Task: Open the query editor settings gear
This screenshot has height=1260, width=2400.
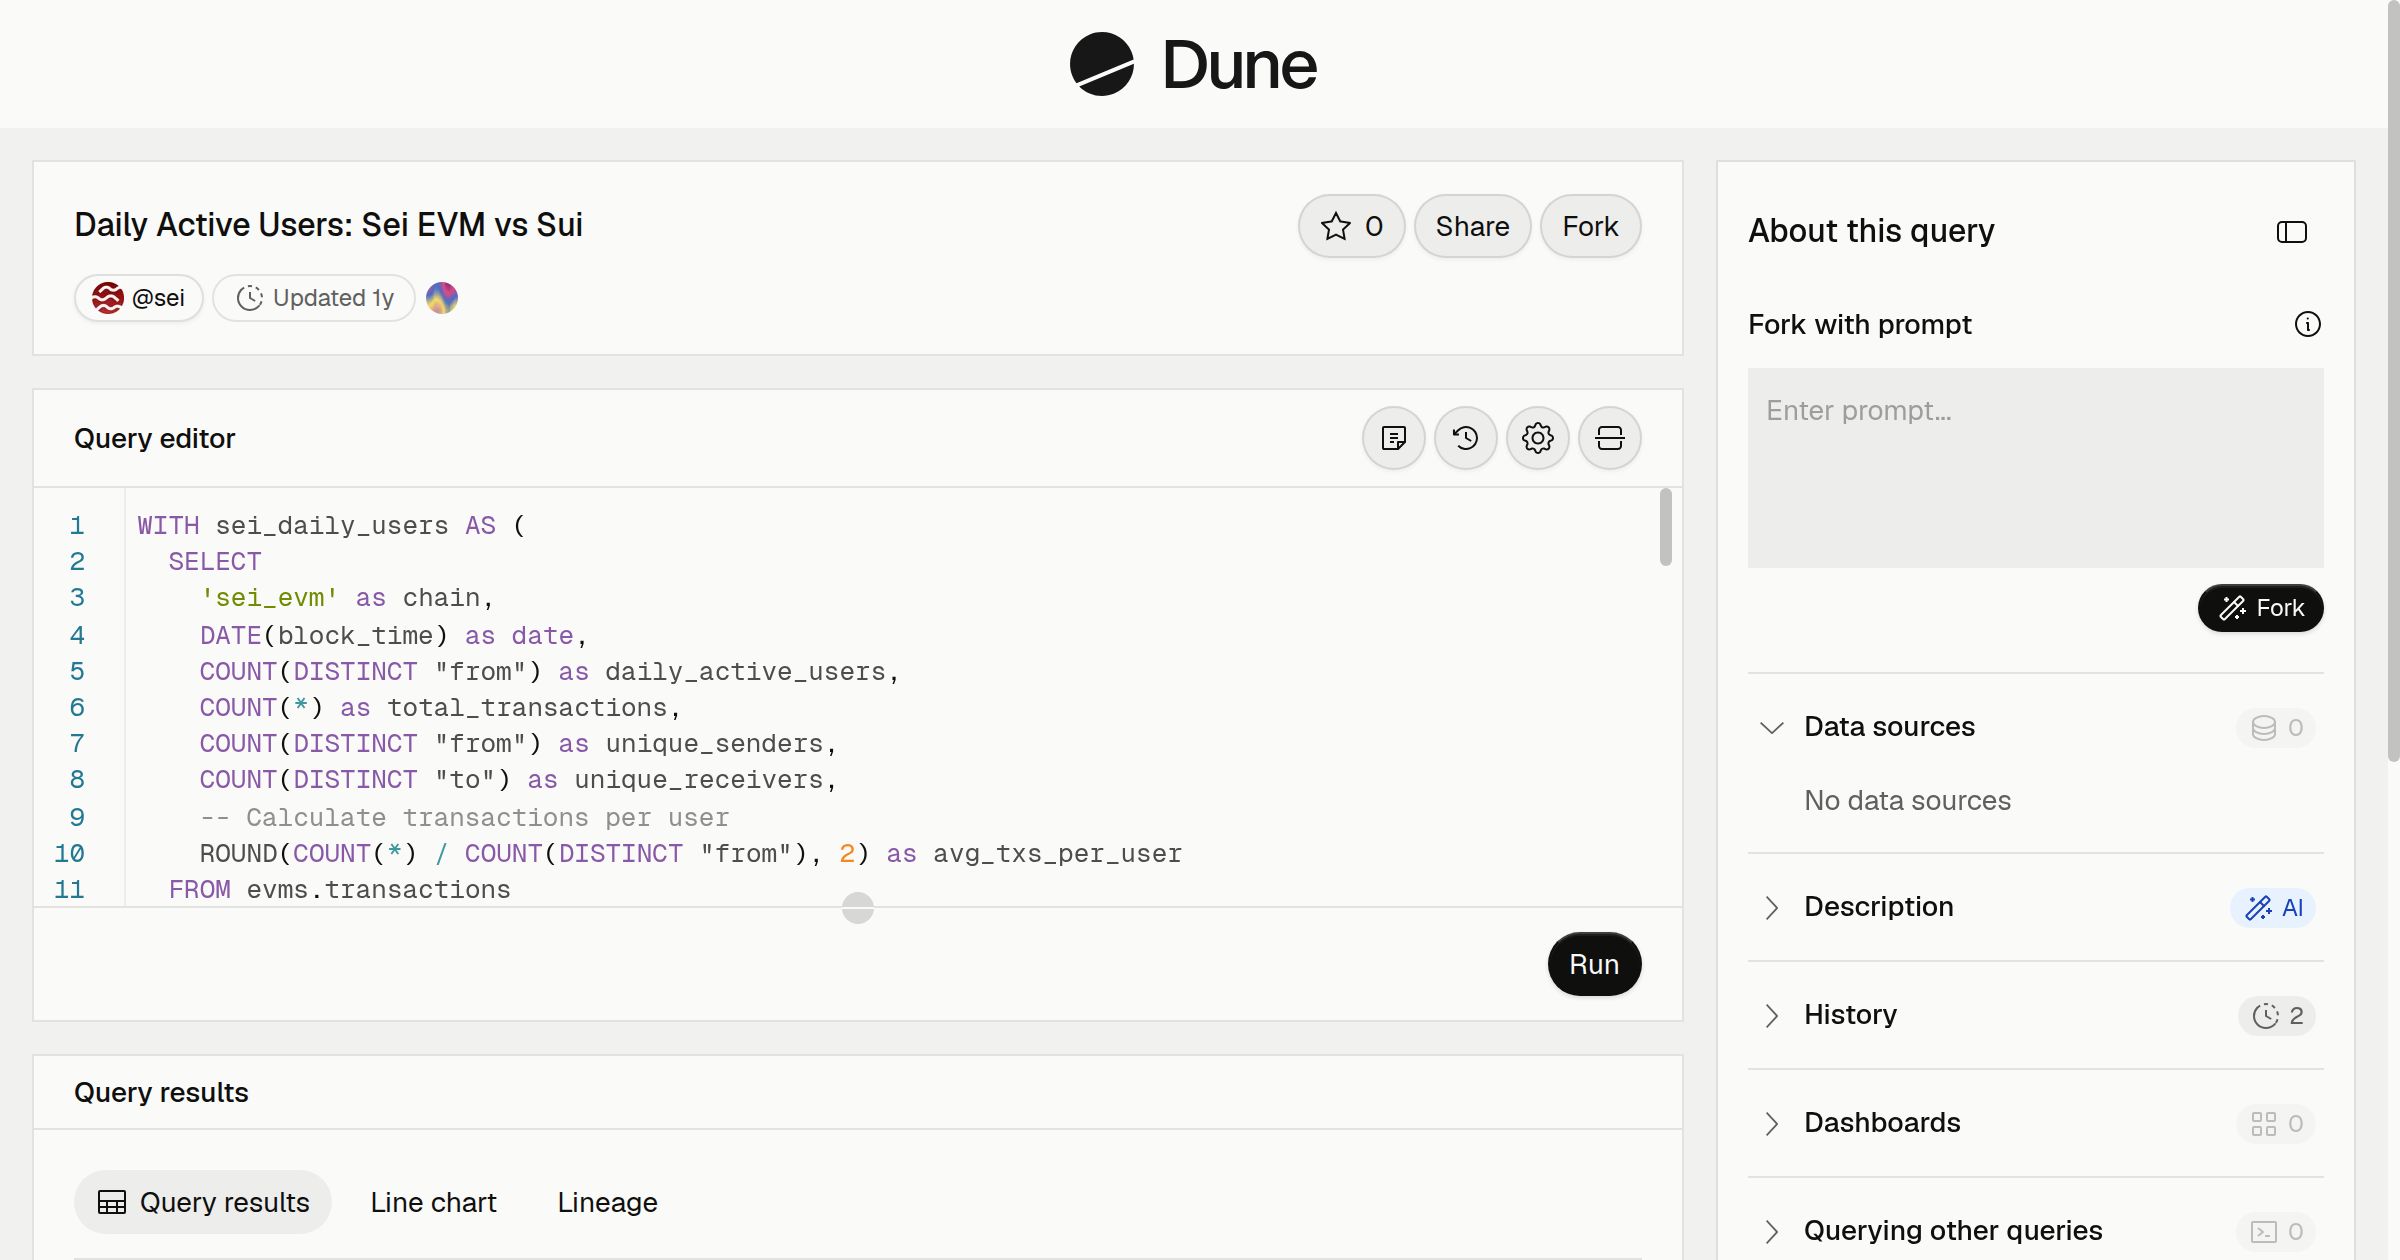Action: tap(1538, 438)
